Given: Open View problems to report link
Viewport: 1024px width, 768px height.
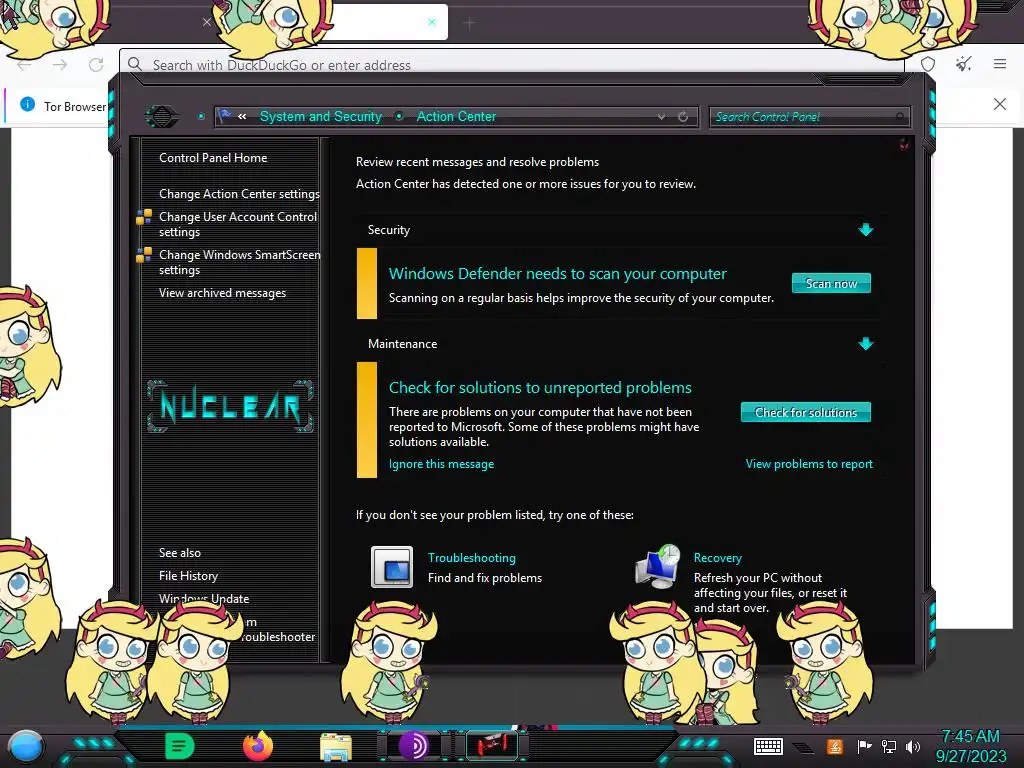Looking at the screenshot, I should pos(808,464).
